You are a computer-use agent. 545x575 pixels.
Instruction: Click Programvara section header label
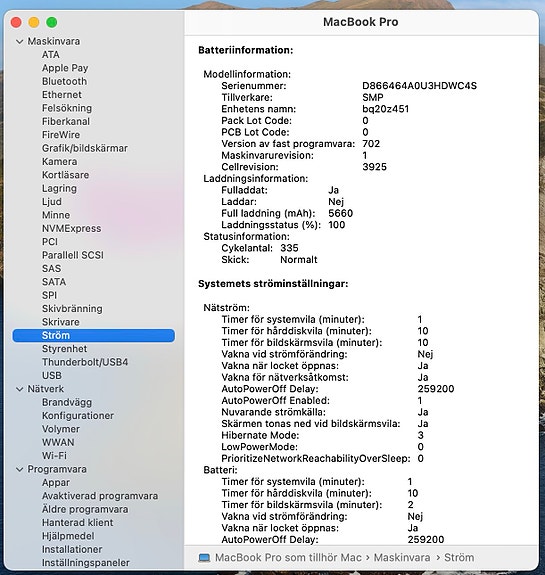pyautogui.click(x=57, y=469)
